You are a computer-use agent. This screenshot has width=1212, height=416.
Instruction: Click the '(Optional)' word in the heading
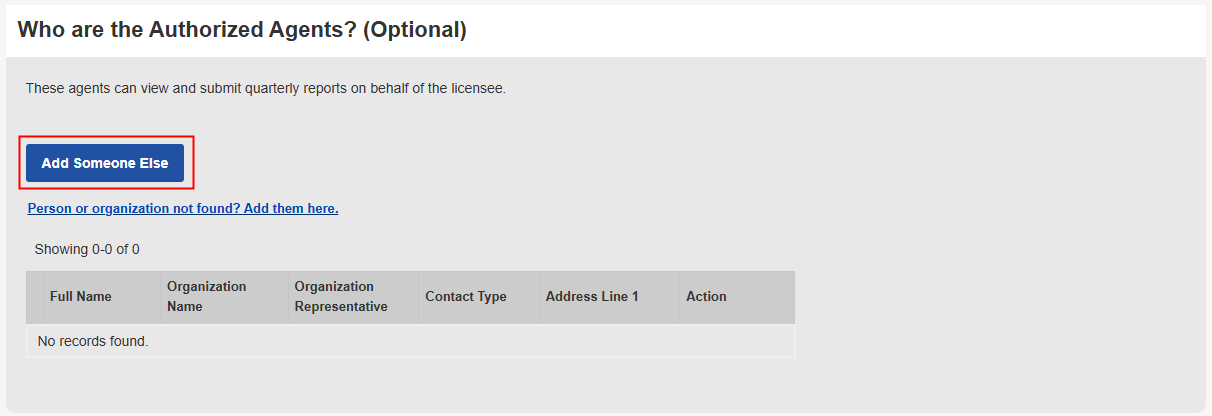point(414,30)
